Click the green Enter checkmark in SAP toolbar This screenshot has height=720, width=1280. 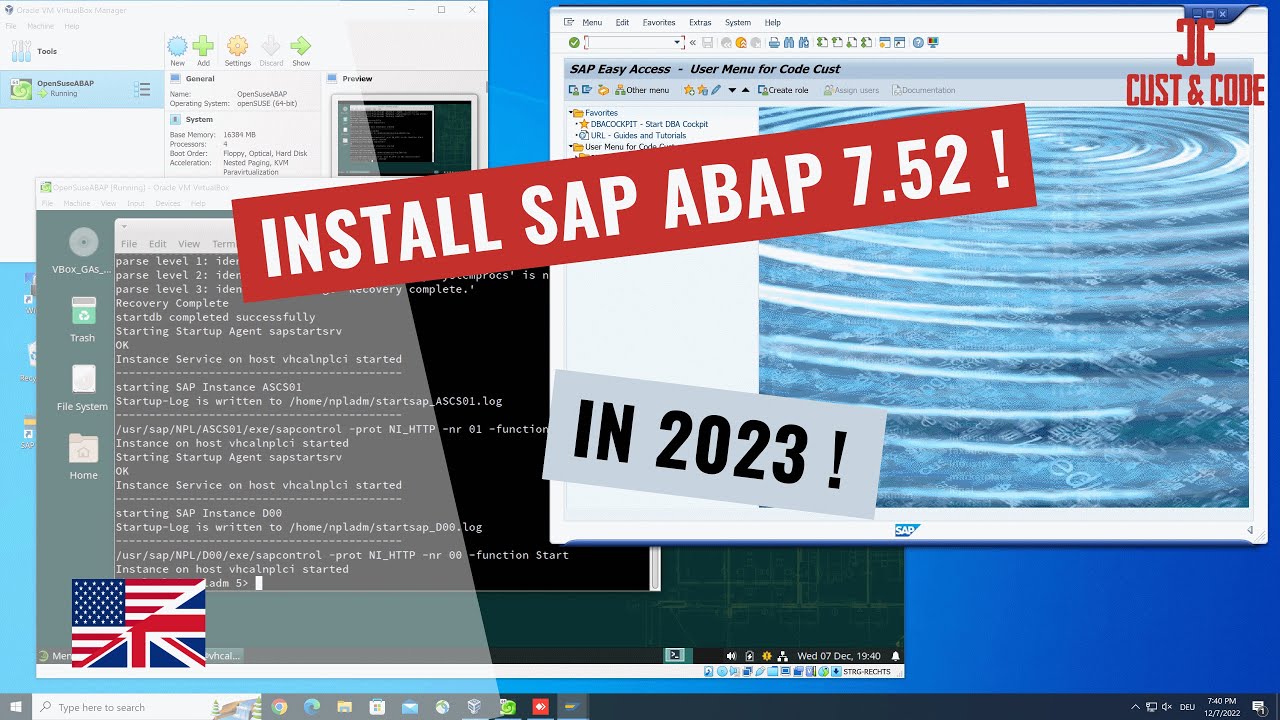(x=574, y=42)
